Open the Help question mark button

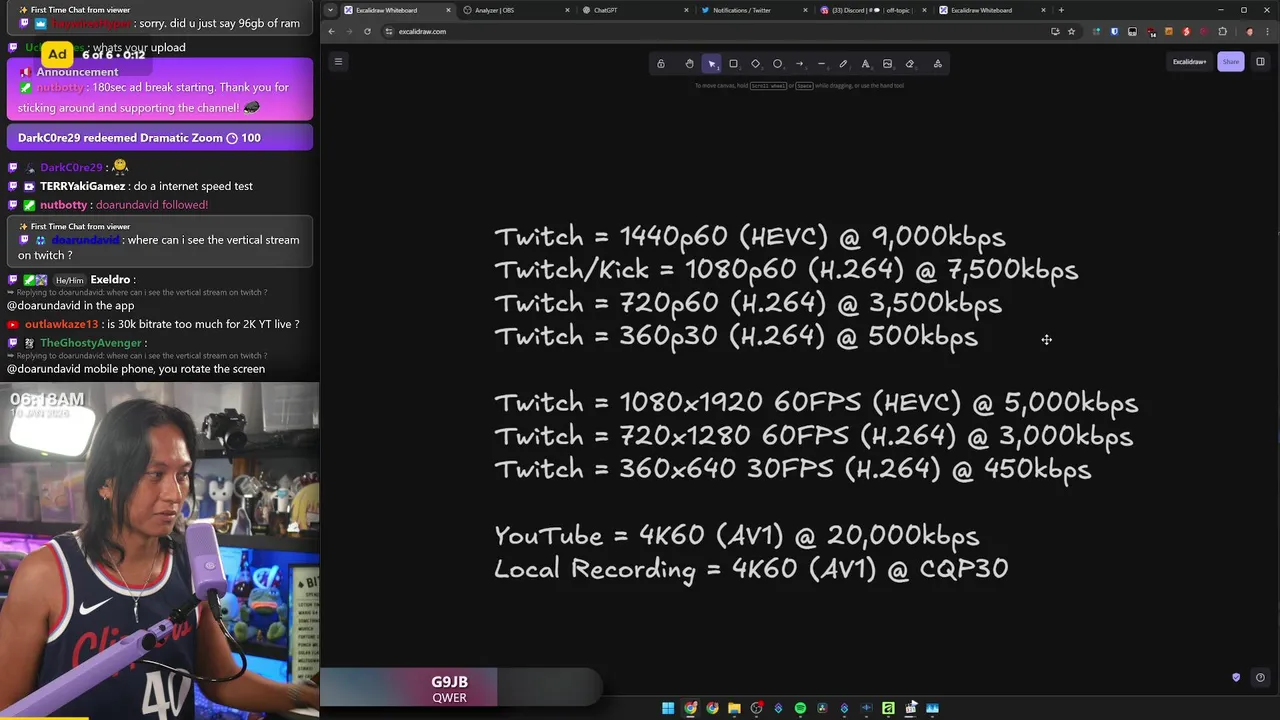tap(1260, 677)
